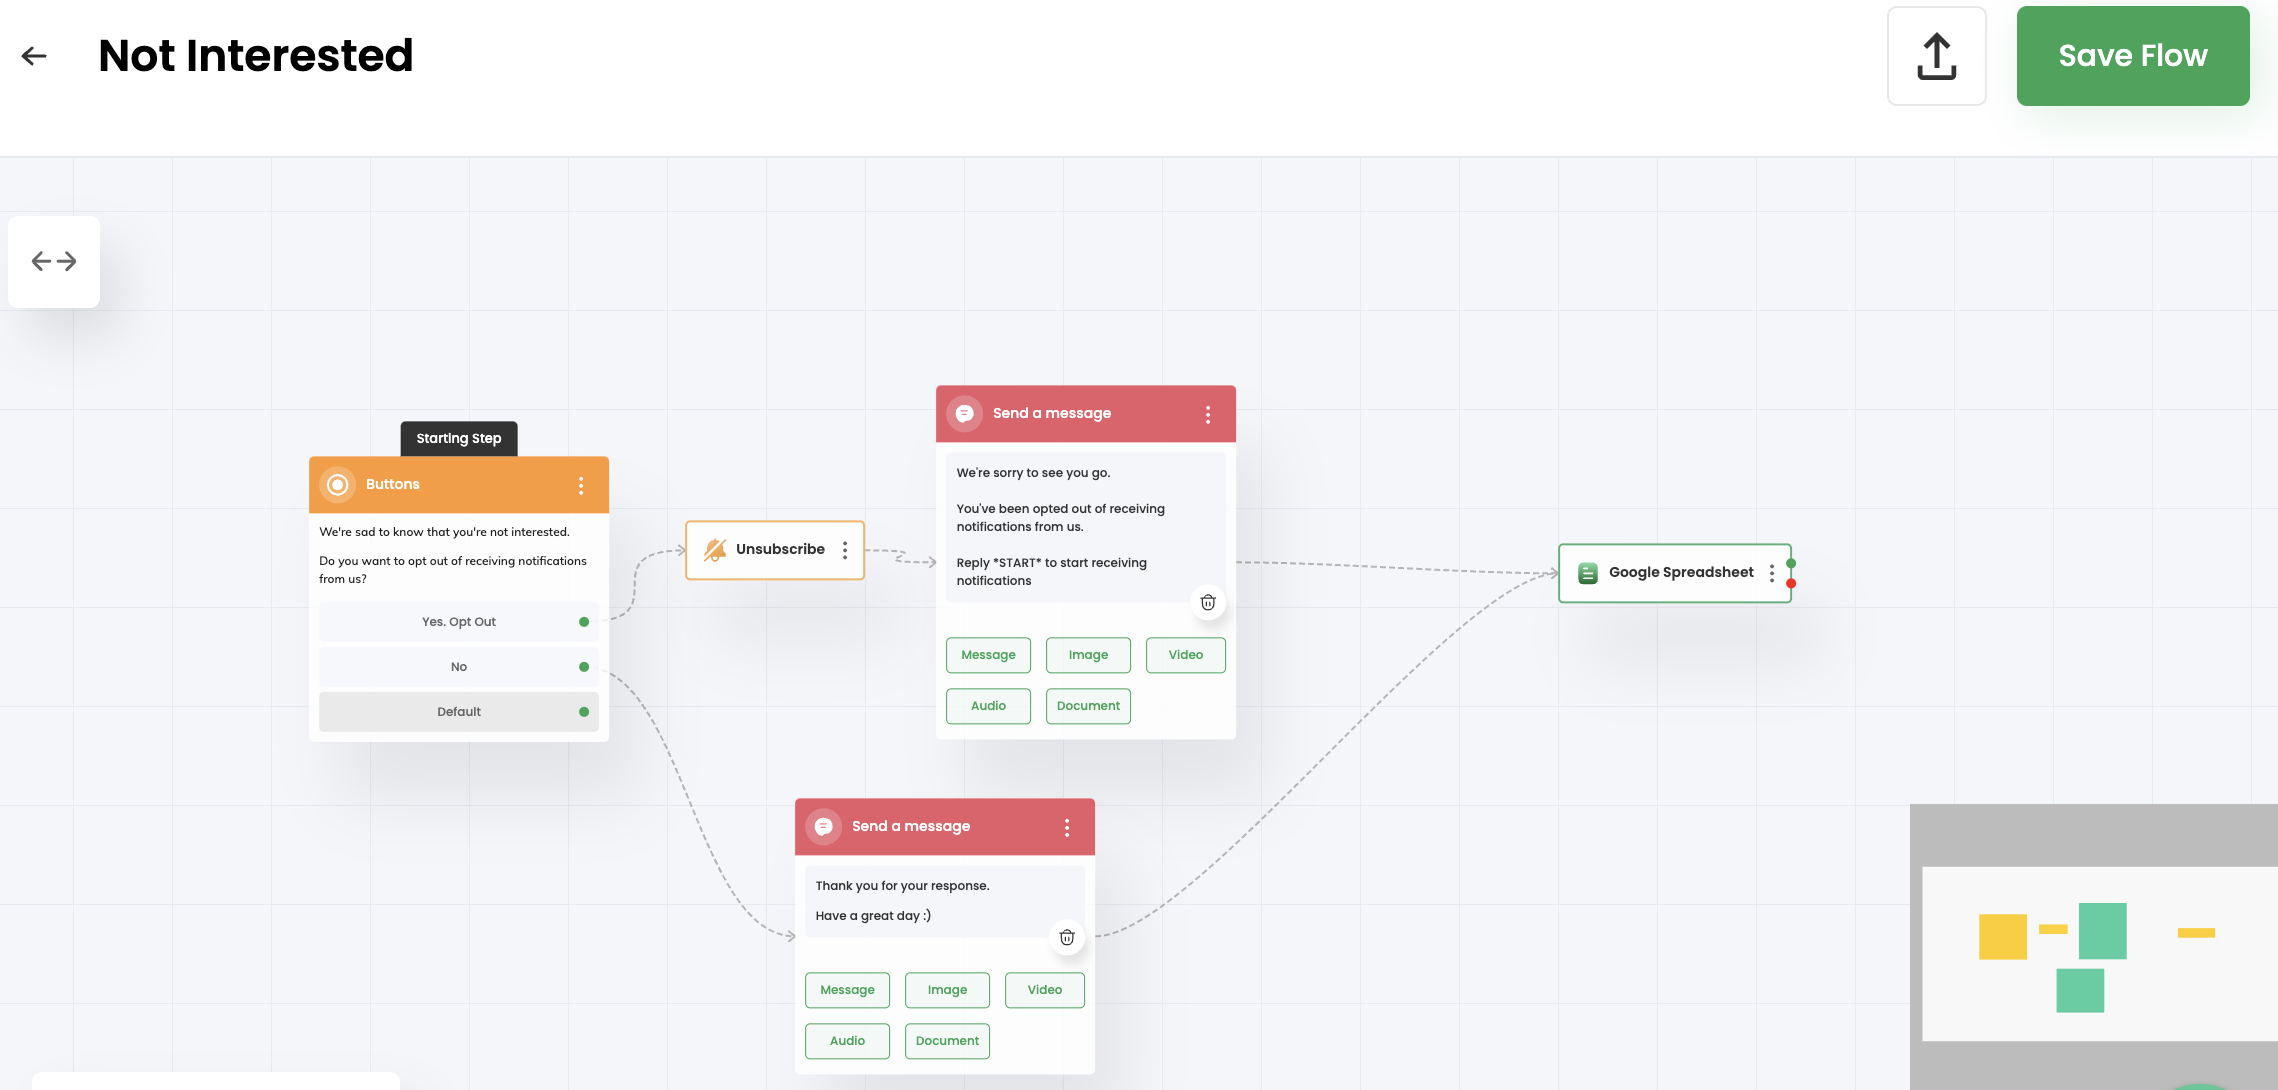Viewport: 2278px width, 1090px height.
Task: Click the Google Spreadsheet sheet icon
Action: tap(1587, 573)
